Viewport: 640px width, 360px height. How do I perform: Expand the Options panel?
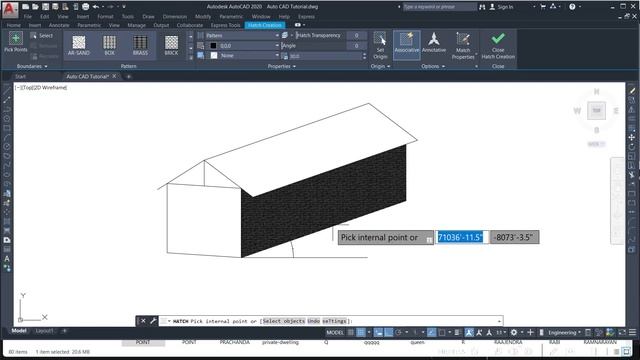433,66
